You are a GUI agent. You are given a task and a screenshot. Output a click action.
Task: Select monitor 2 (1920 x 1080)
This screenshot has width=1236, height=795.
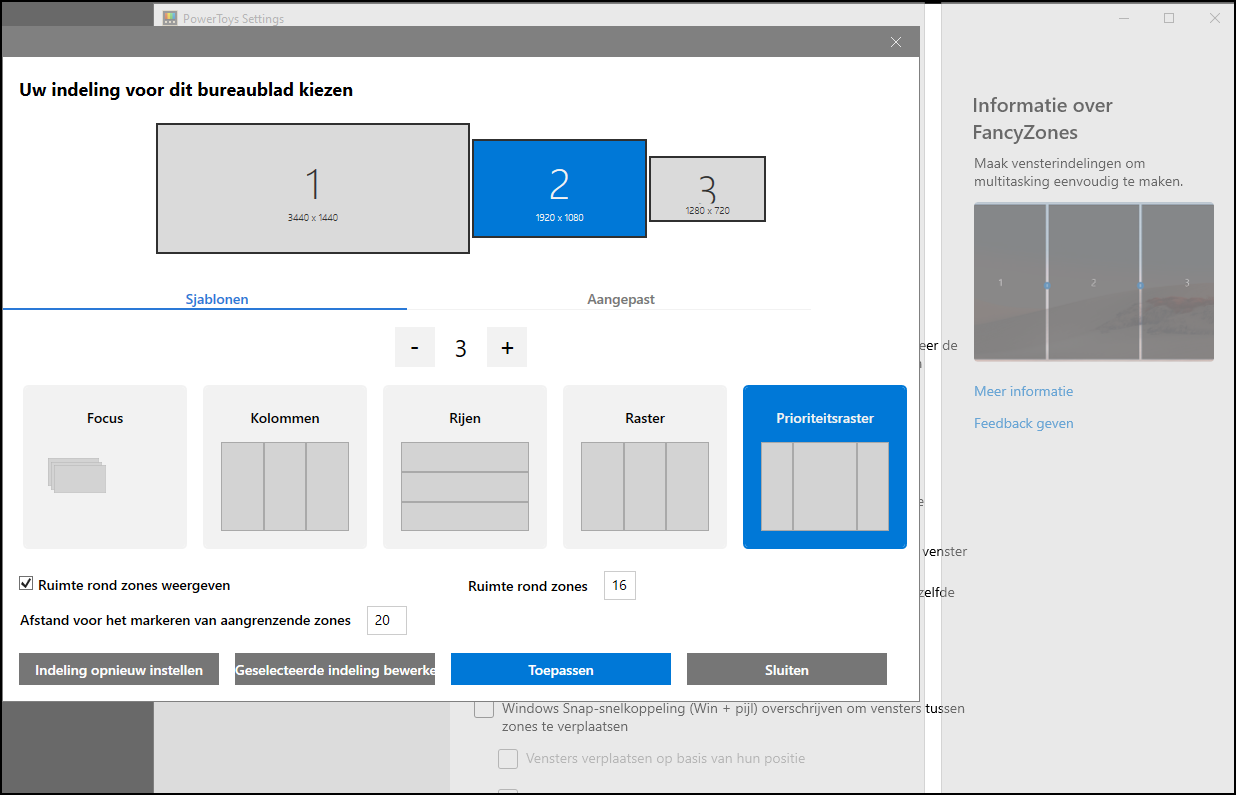pos(559,188)
